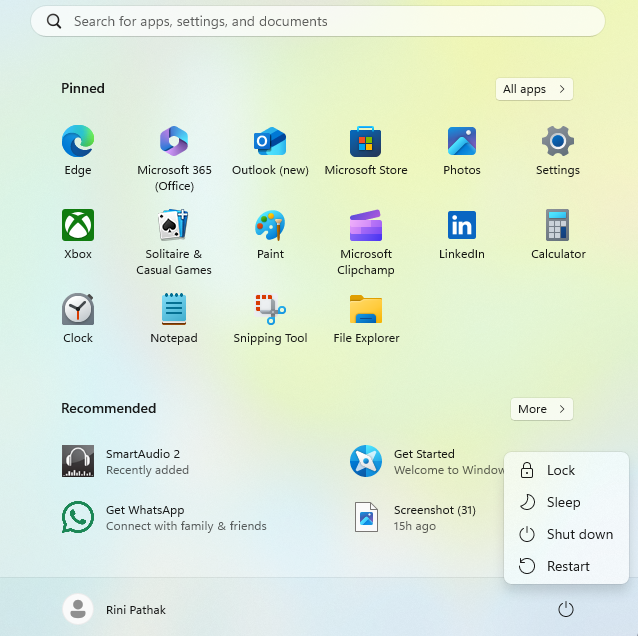This screenshot has height=636, width=638.
Task: Click the Get Started title text
Action: pos(424,454)
